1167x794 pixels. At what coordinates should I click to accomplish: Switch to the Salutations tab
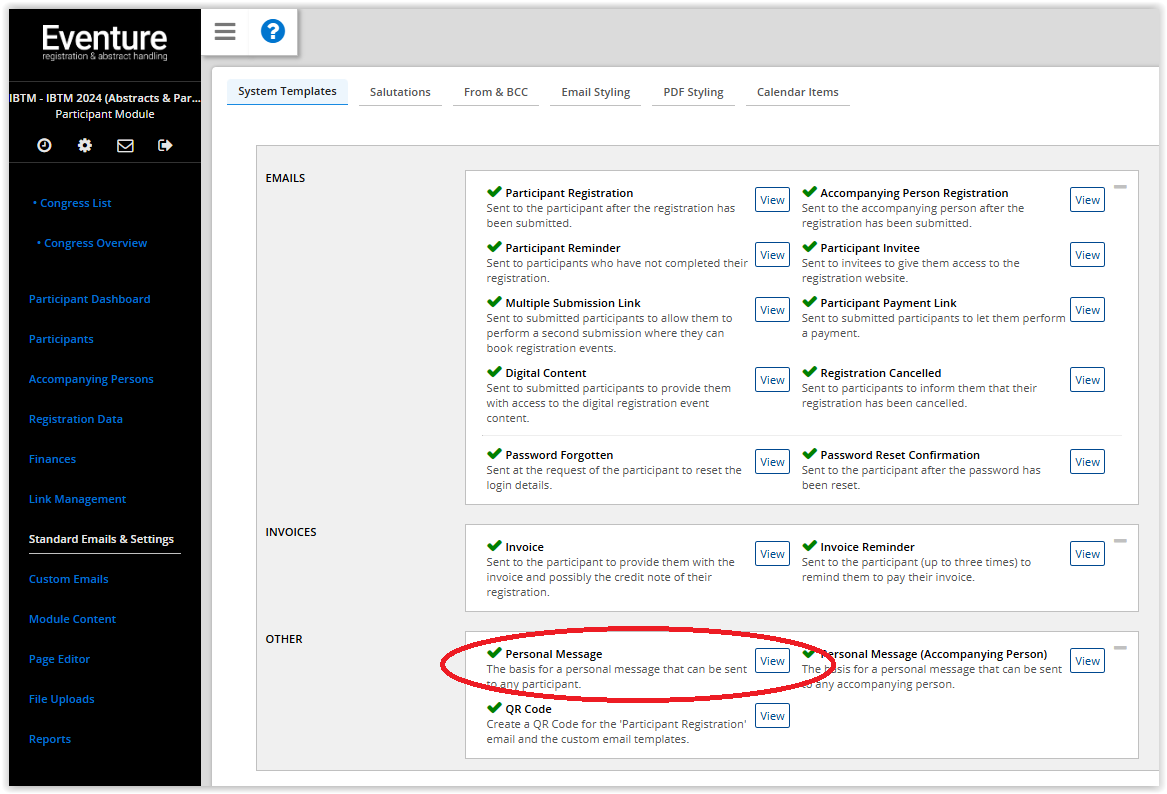(400, 92)
